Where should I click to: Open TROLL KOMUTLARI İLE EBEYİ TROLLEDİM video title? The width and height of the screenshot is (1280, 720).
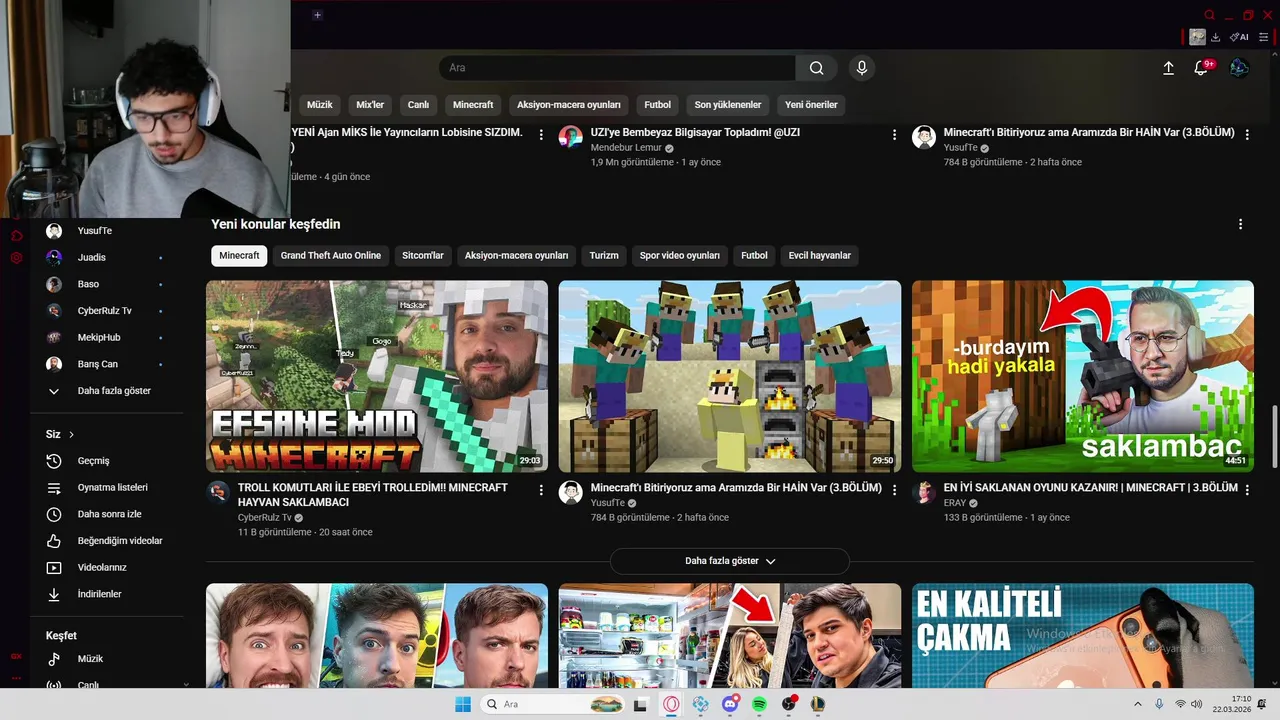tap(373, 495)
